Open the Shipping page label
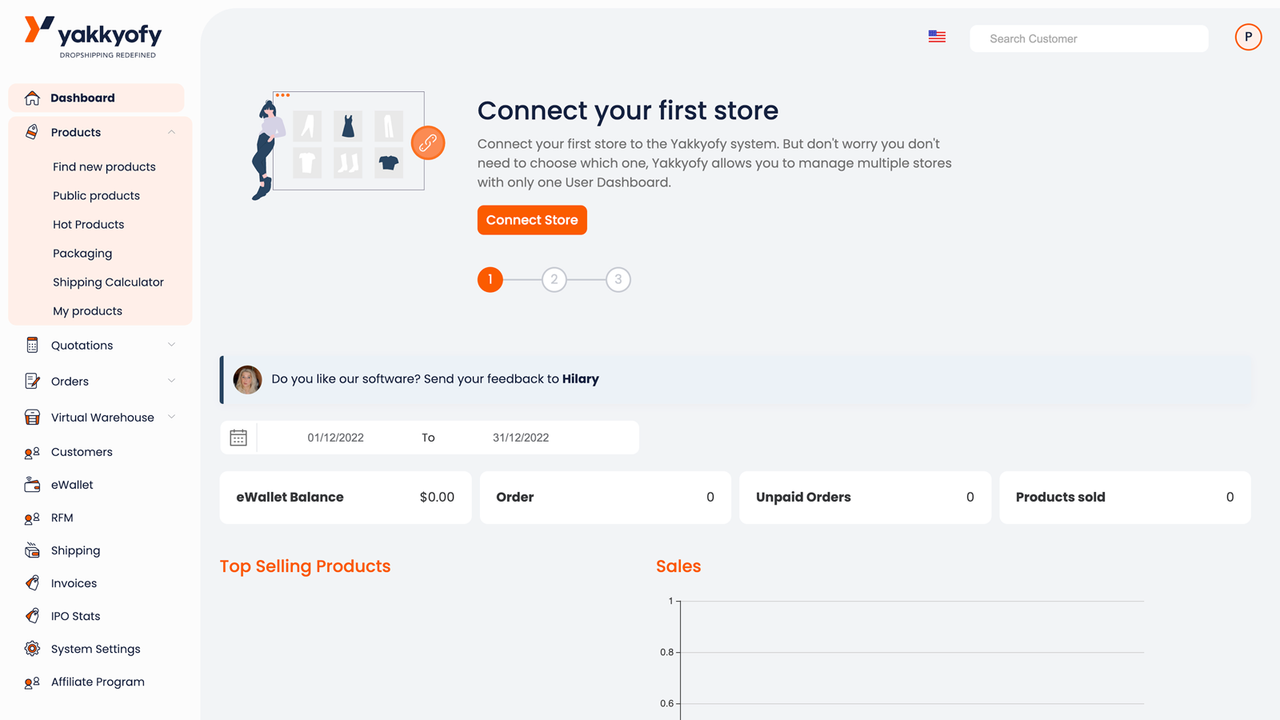This screenshot has height=720, width=1280. pos(76,551)
